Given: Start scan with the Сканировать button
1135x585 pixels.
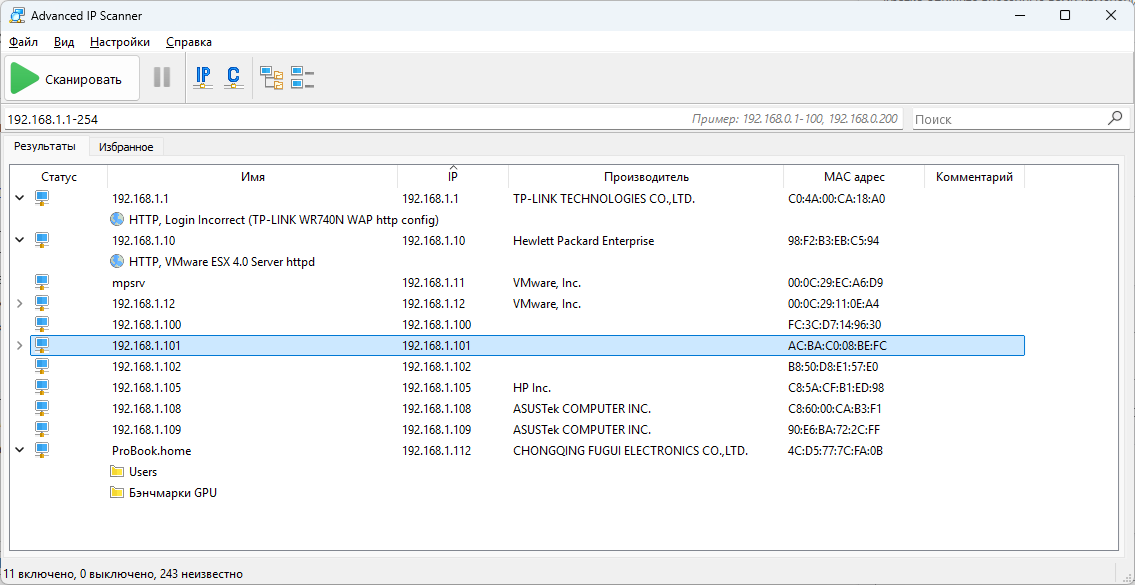Looking at the screenshot, I should click(72, 78).
